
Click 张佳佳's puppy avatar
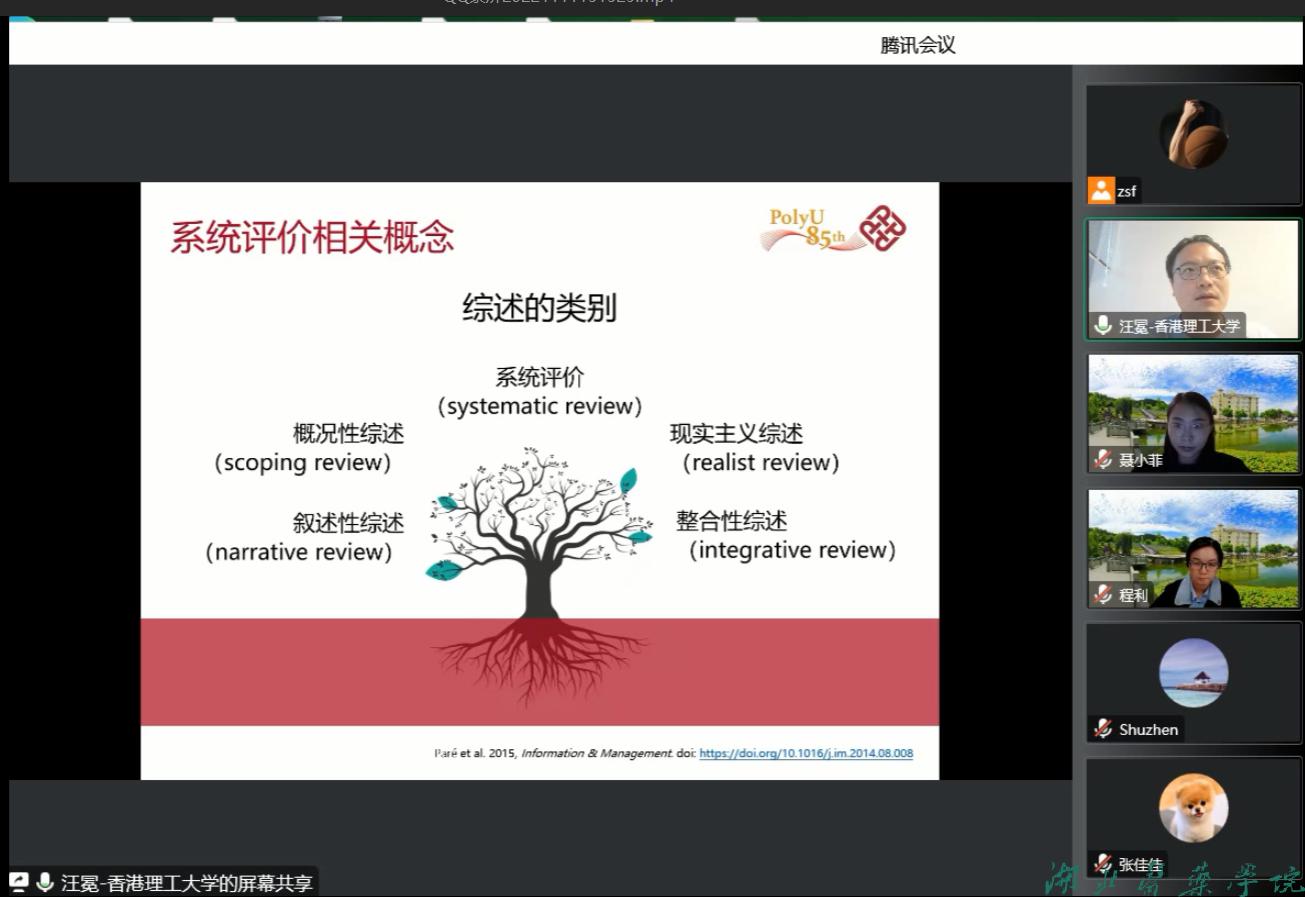(x=1193, y=807)
